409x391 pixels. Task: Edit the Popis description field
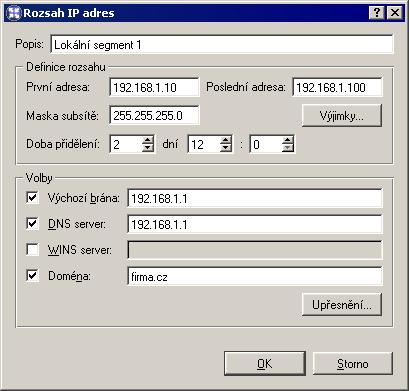(x=222, y=44)
